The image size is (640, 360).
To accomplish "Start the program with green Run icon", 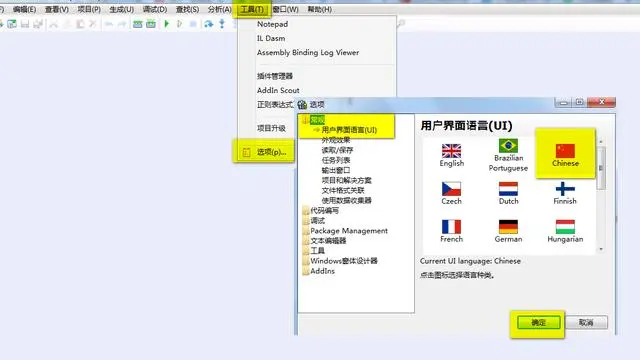I will point(167,24).
